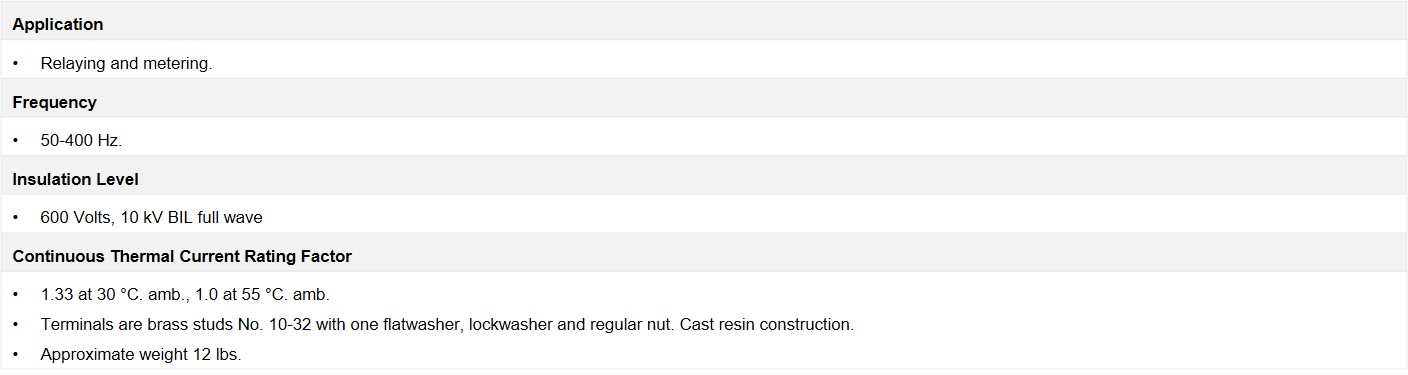
Task: Click the bullet before '1.33 at 30 °C'
Action: (16, 295)
